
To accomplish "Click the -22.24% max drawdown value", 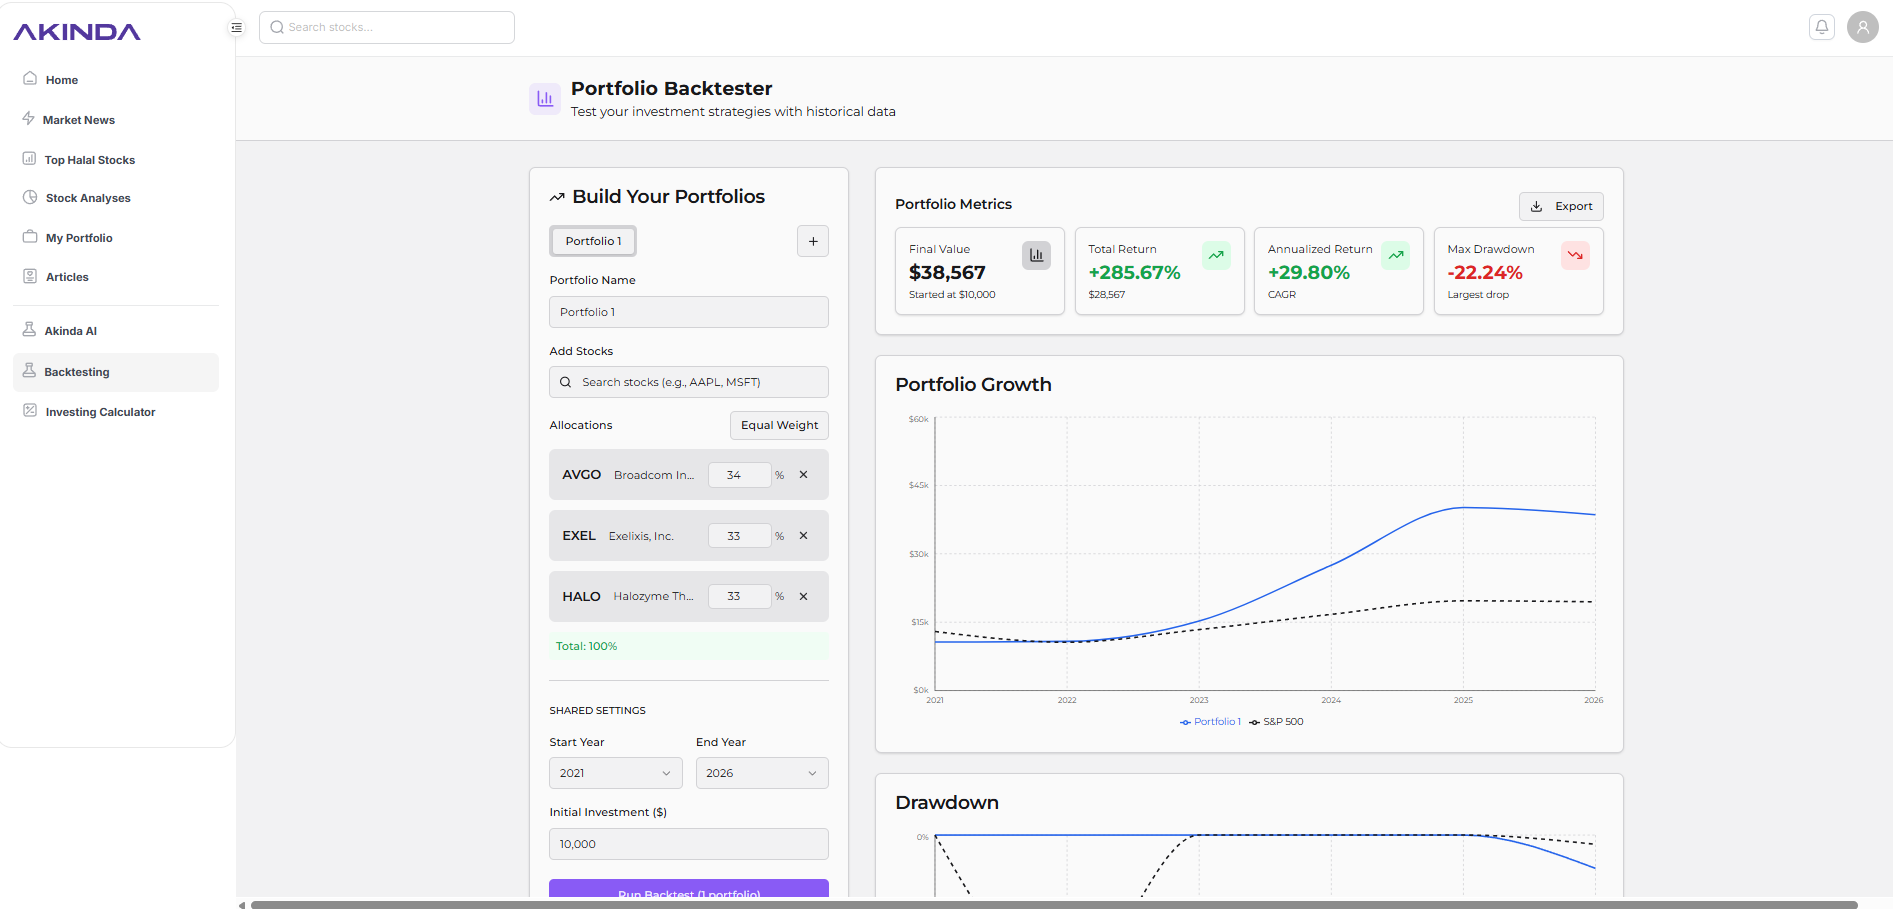I will coord(1485,273).
